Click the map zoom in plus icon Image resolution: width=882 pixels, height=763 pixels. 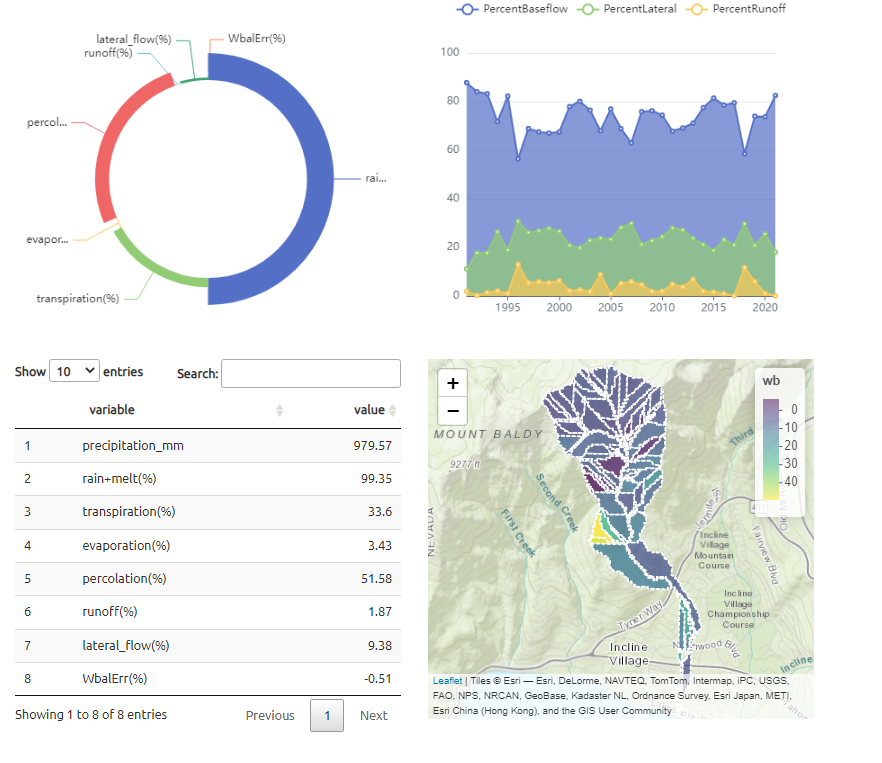[x=452, y=384]
